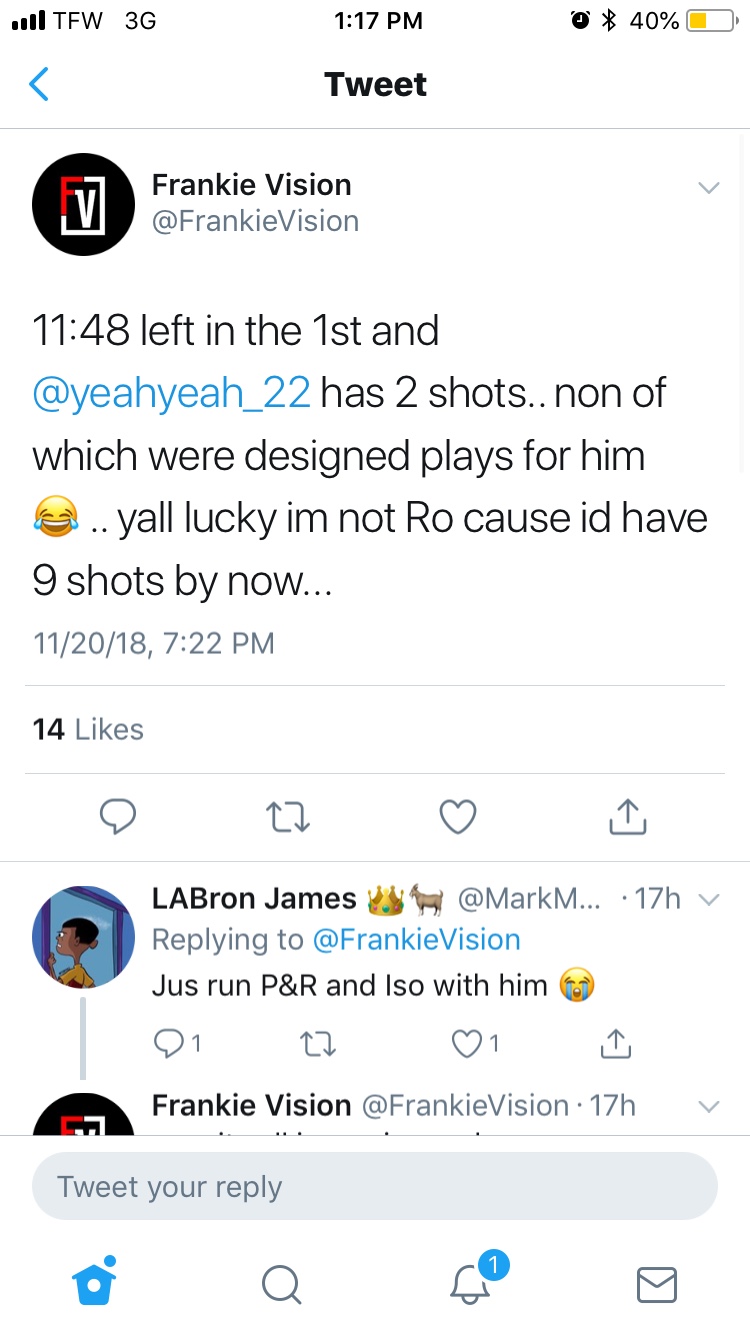Viewport: 750px width, 1334px height.
Task: Open Notifications bell with 1 badge
Action: [470, 1282]
